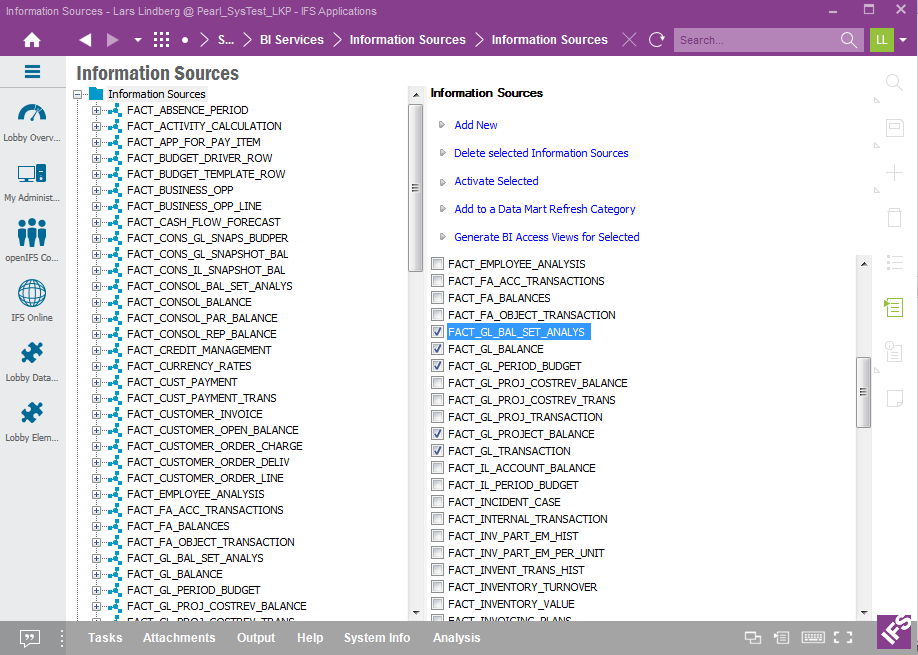Check the FACT_GL_PROJ_TRANSACTION checkbox
Image resolution: width=918 pixels, height=655 pixels.
[x=437, y=417]
